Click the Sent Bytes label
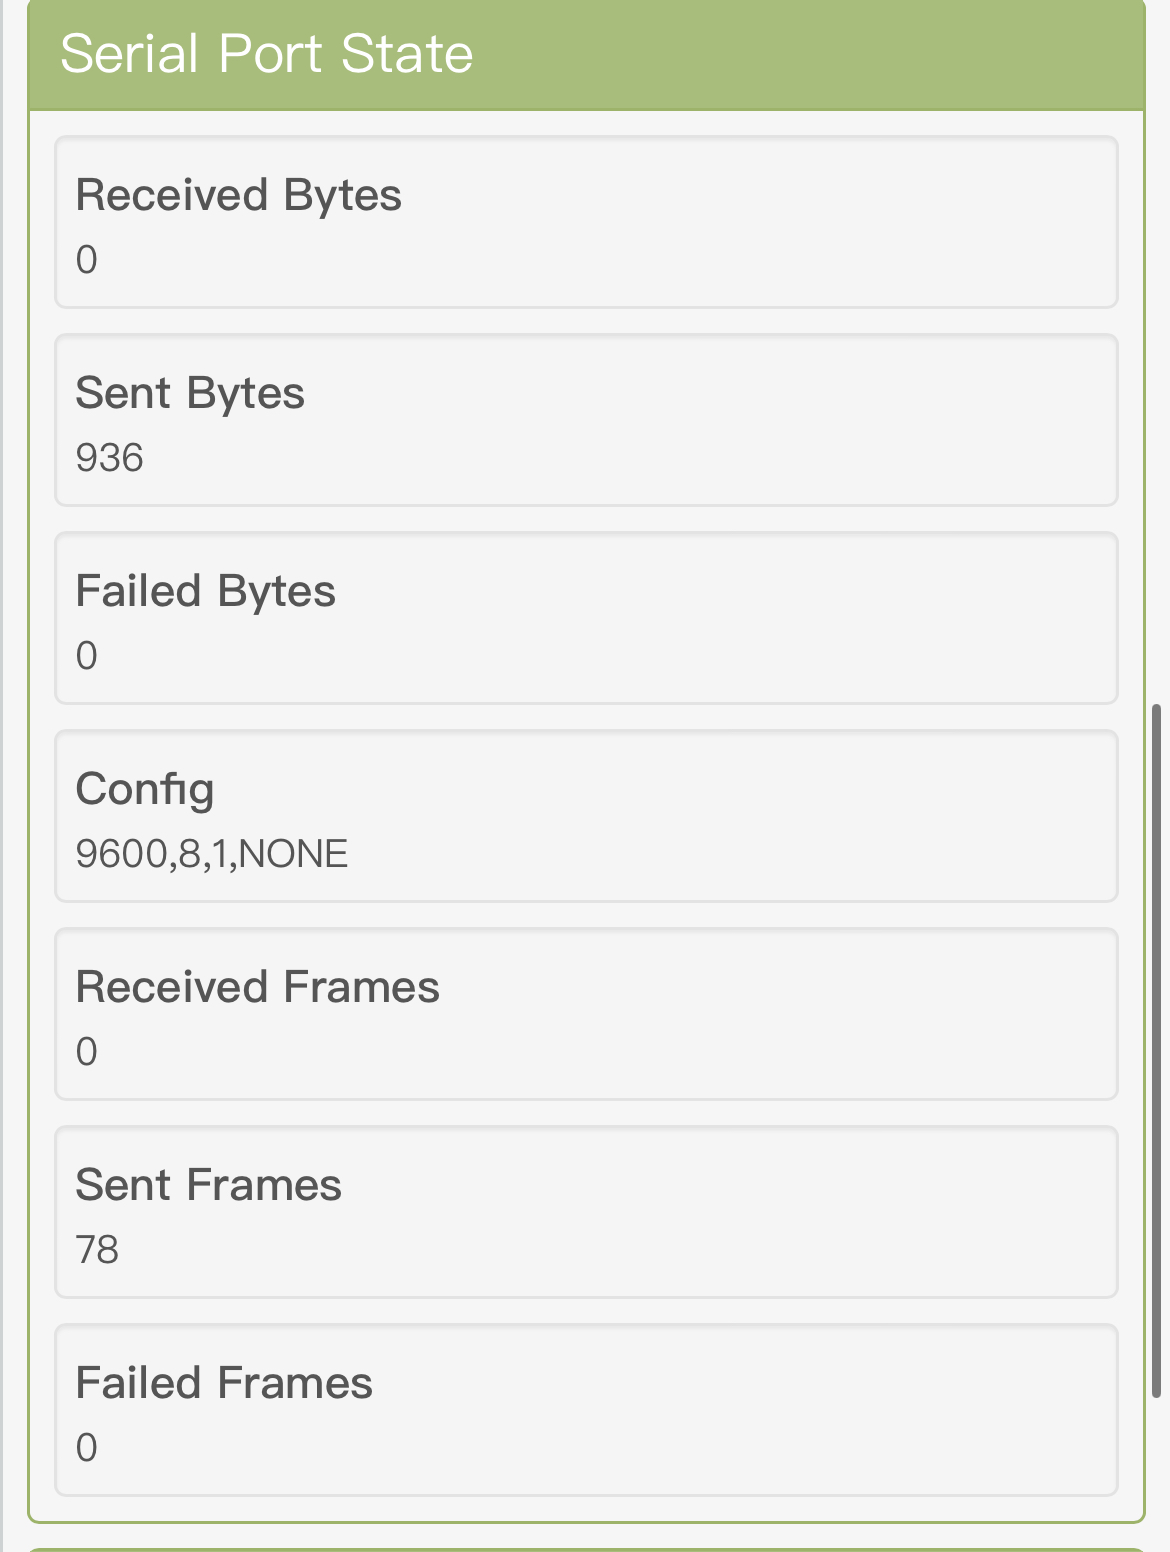The width and height of the screenshot is (1170, 1552). point(190,393)
